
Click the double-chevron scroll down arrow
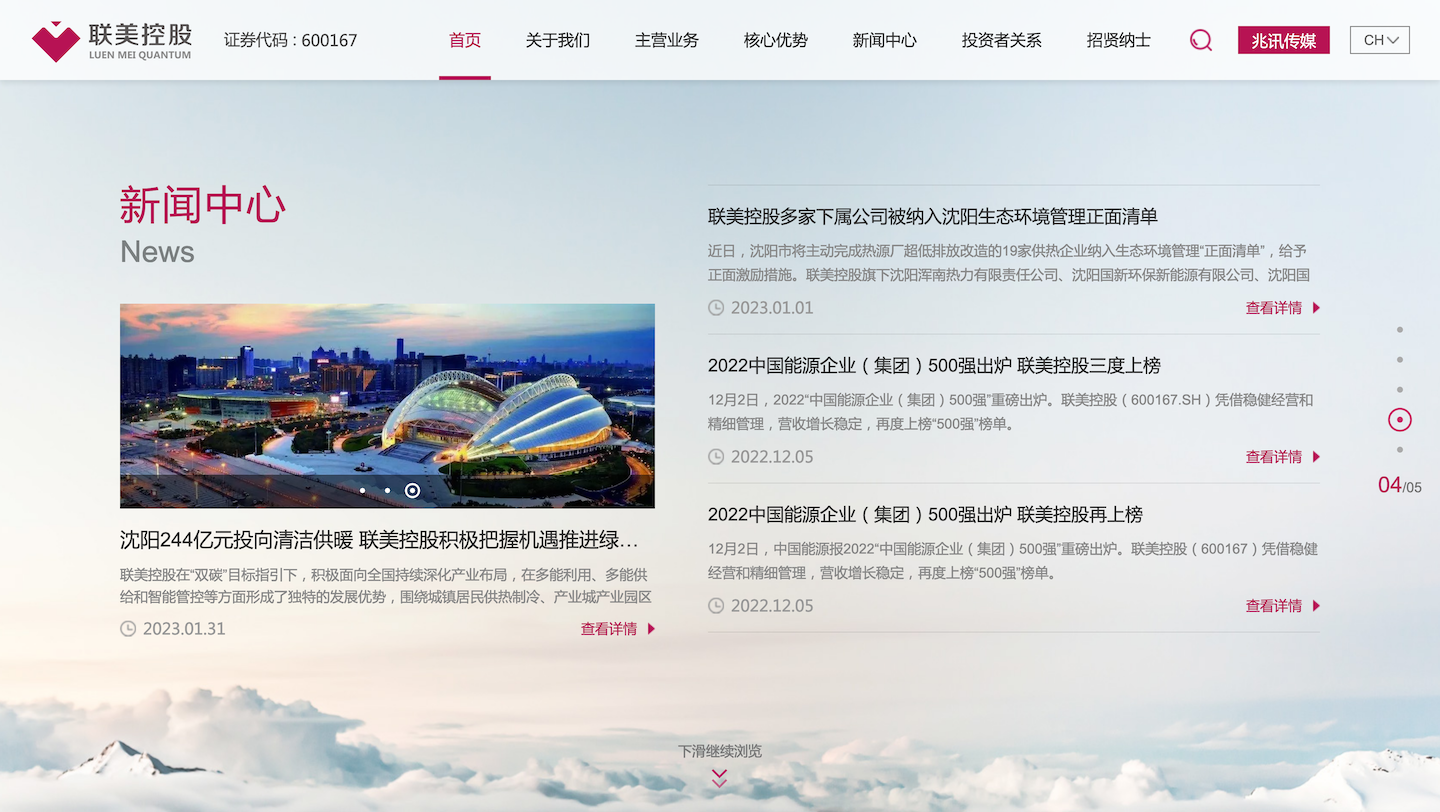point(719,778)
